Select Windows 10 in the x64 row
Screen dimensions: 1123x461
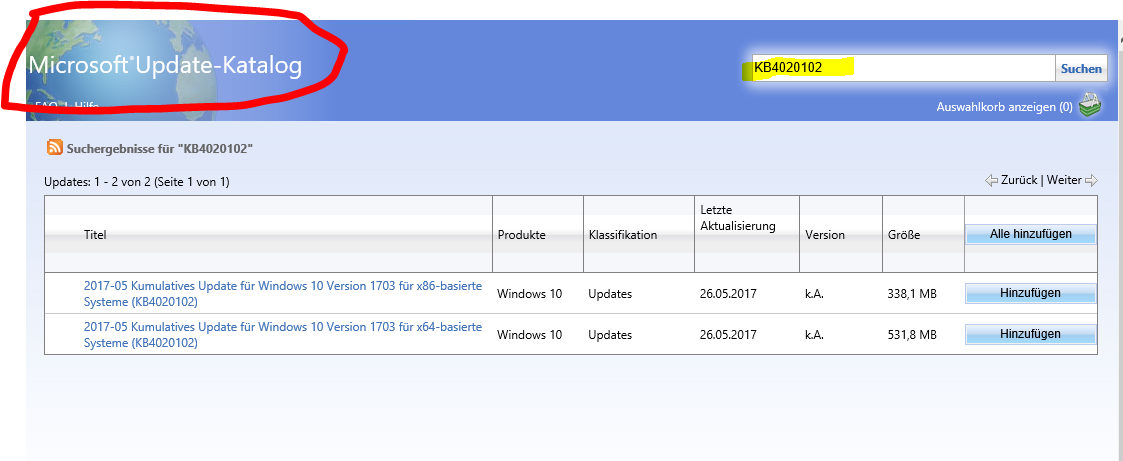530,334
